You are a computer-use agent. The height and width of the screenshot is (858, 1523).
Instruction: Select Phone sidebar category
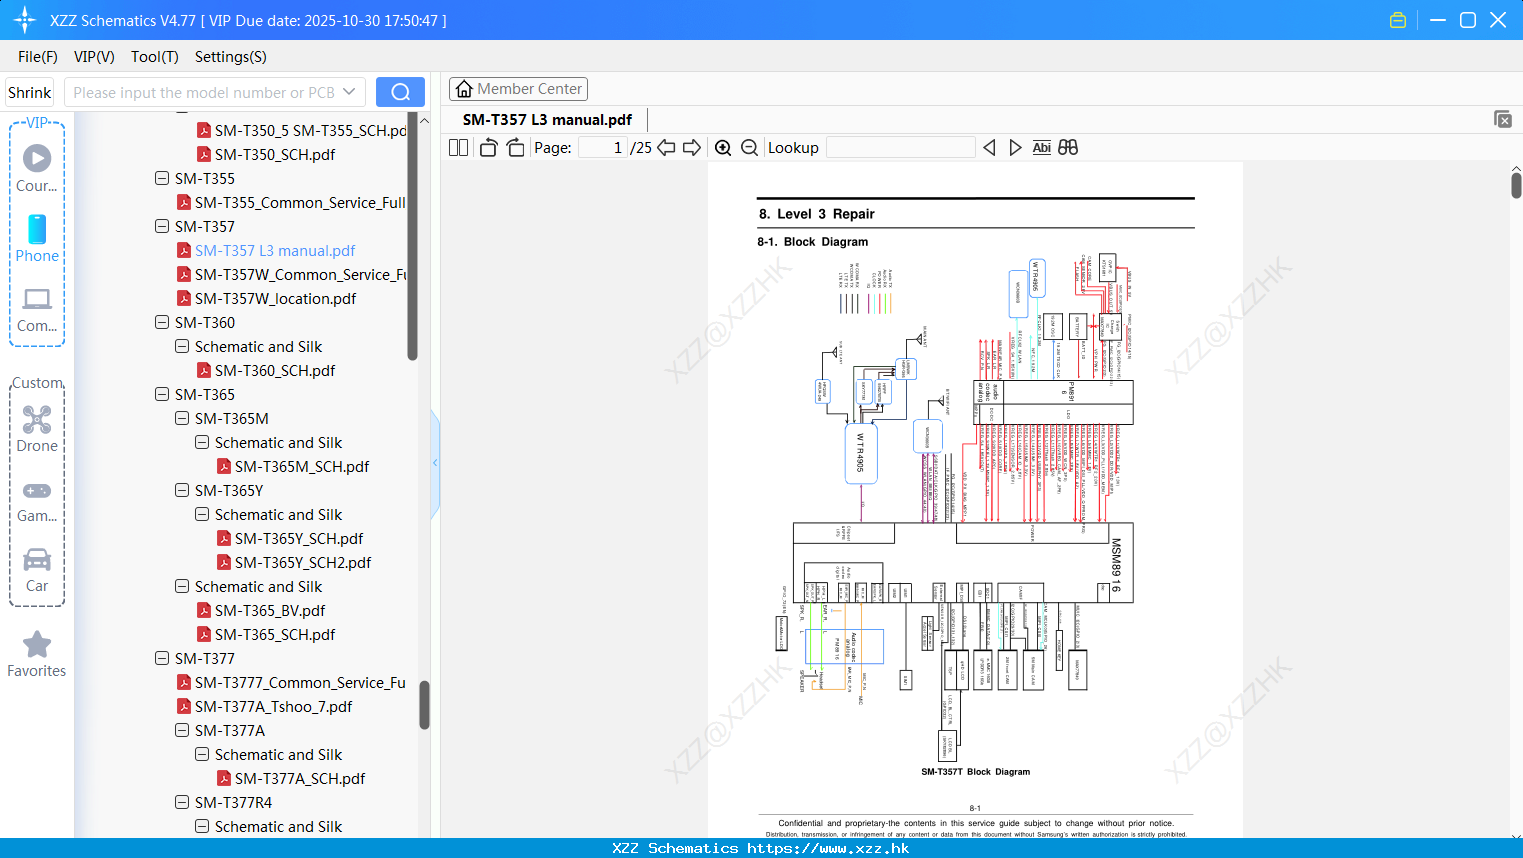point(37,238)
